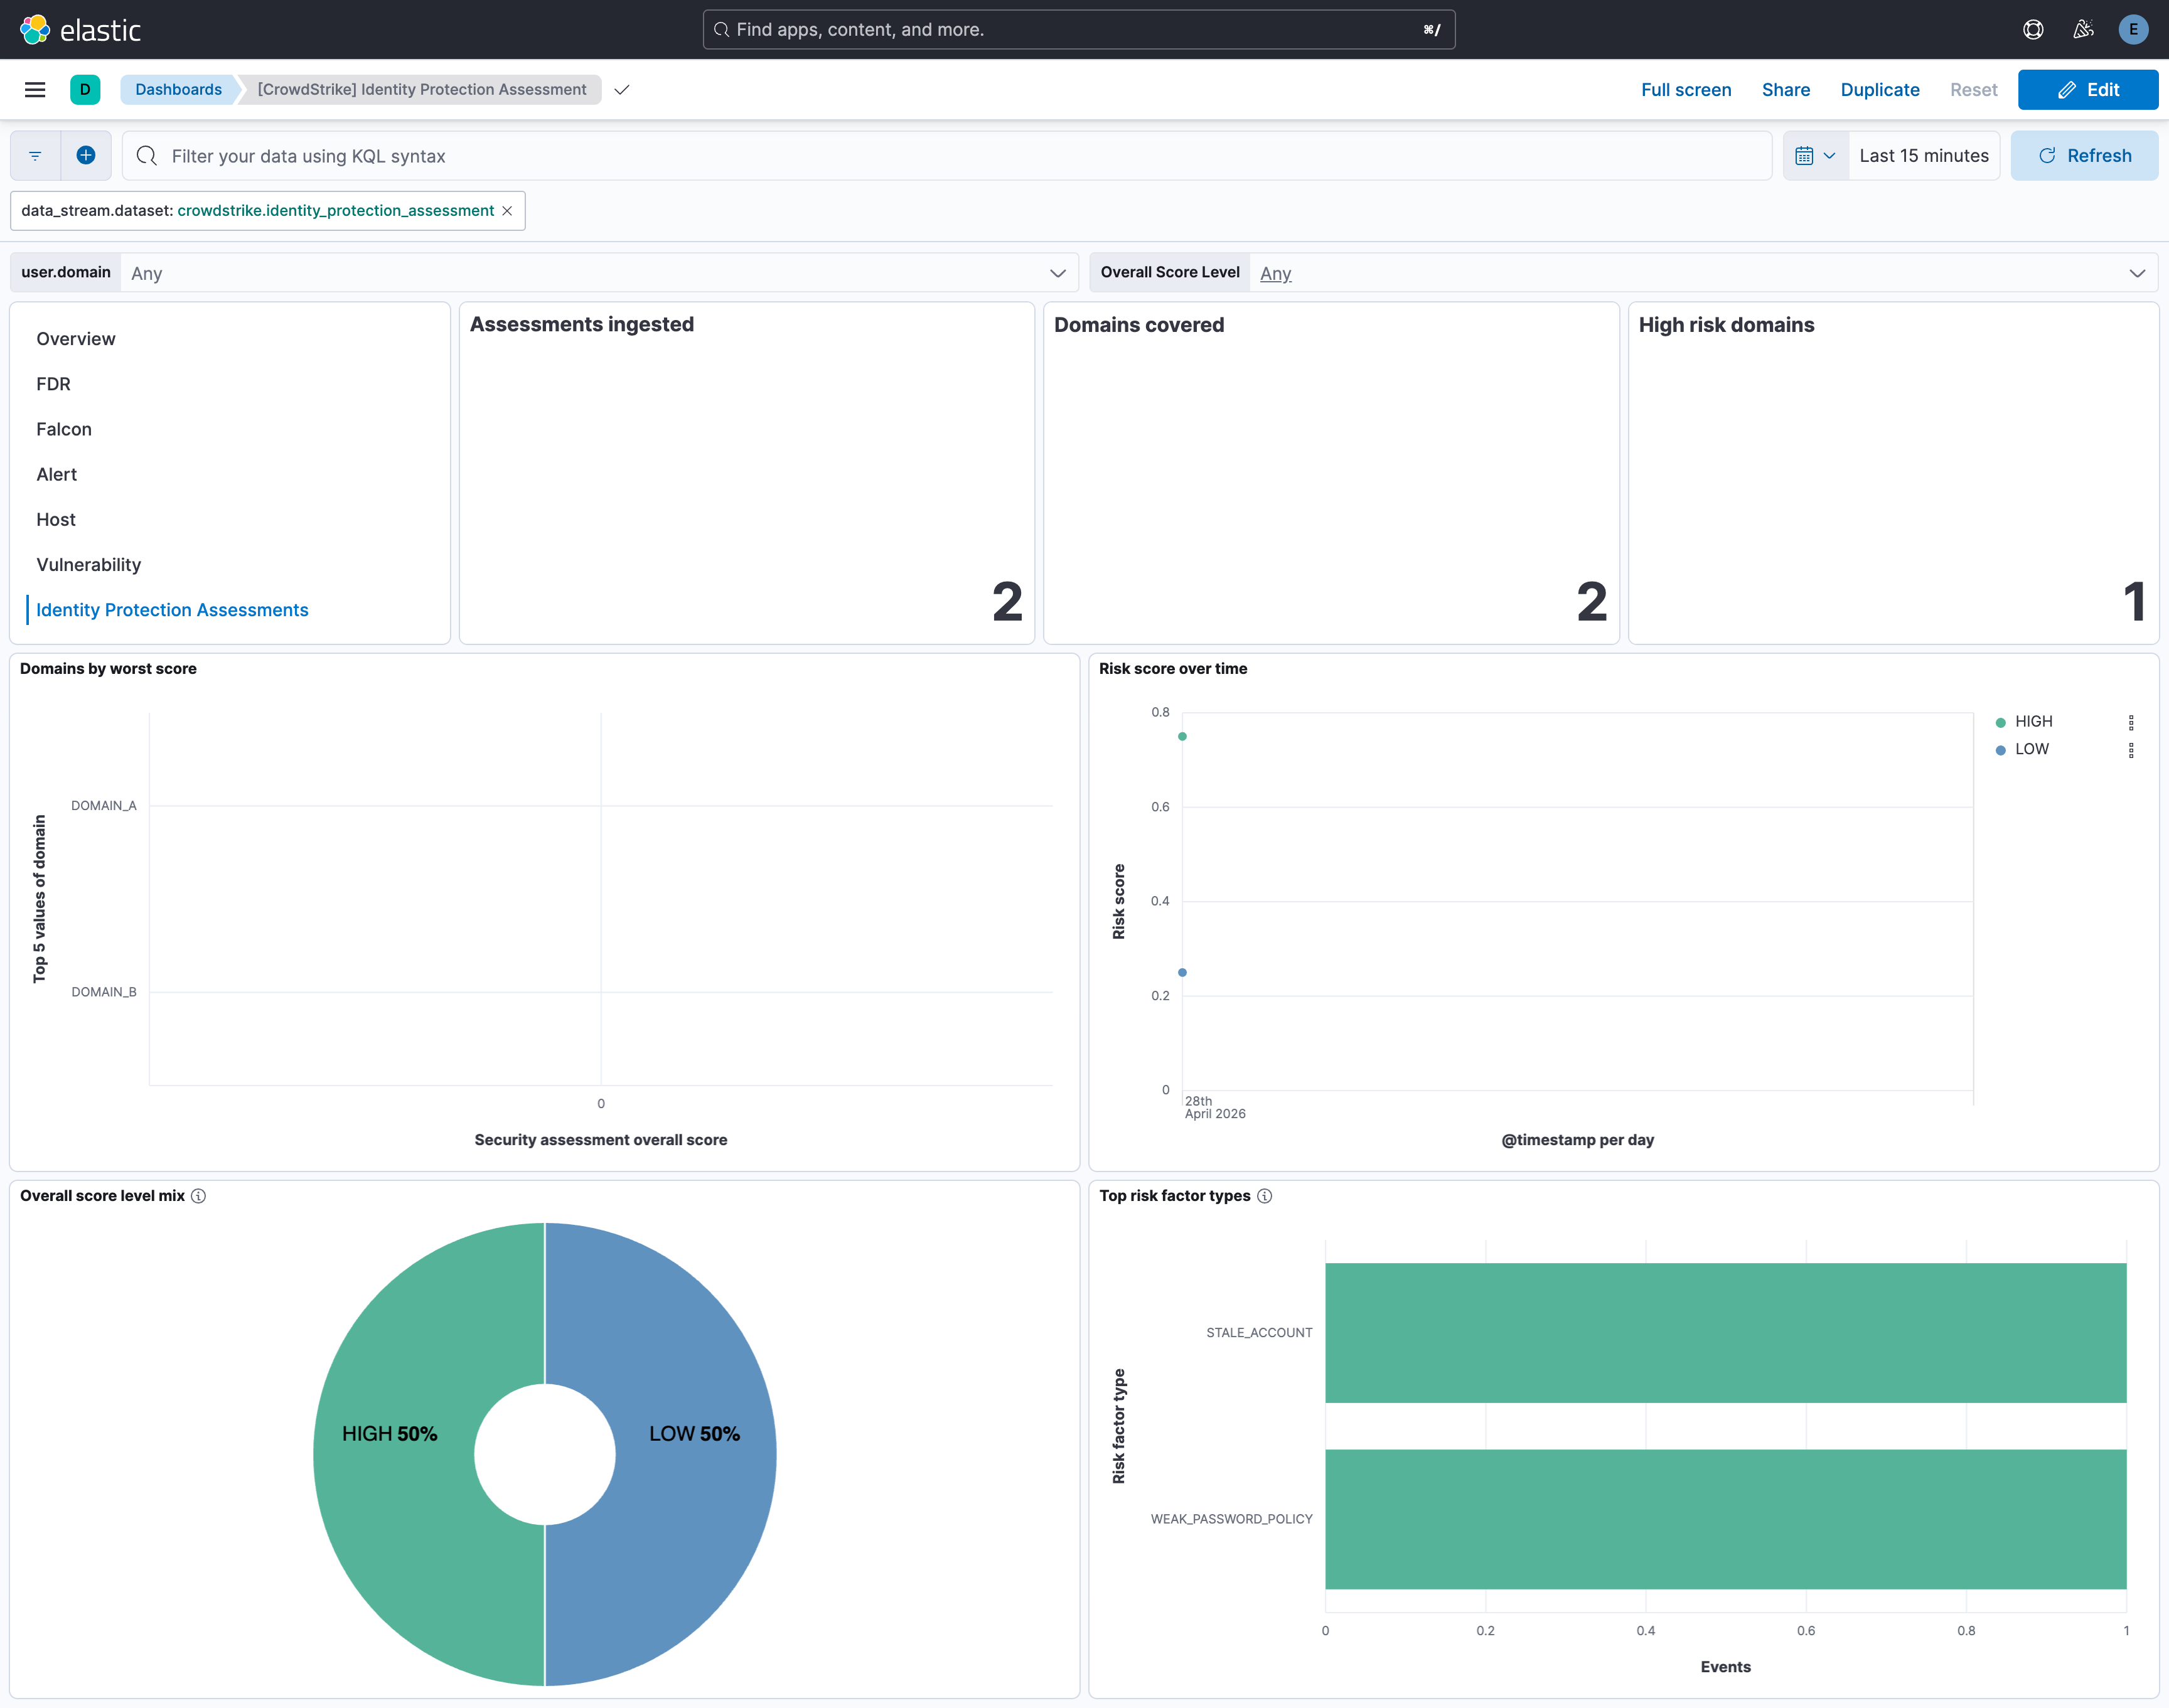
Task: Click the HIGH data point in risk chart
Action: (1182, 737)
